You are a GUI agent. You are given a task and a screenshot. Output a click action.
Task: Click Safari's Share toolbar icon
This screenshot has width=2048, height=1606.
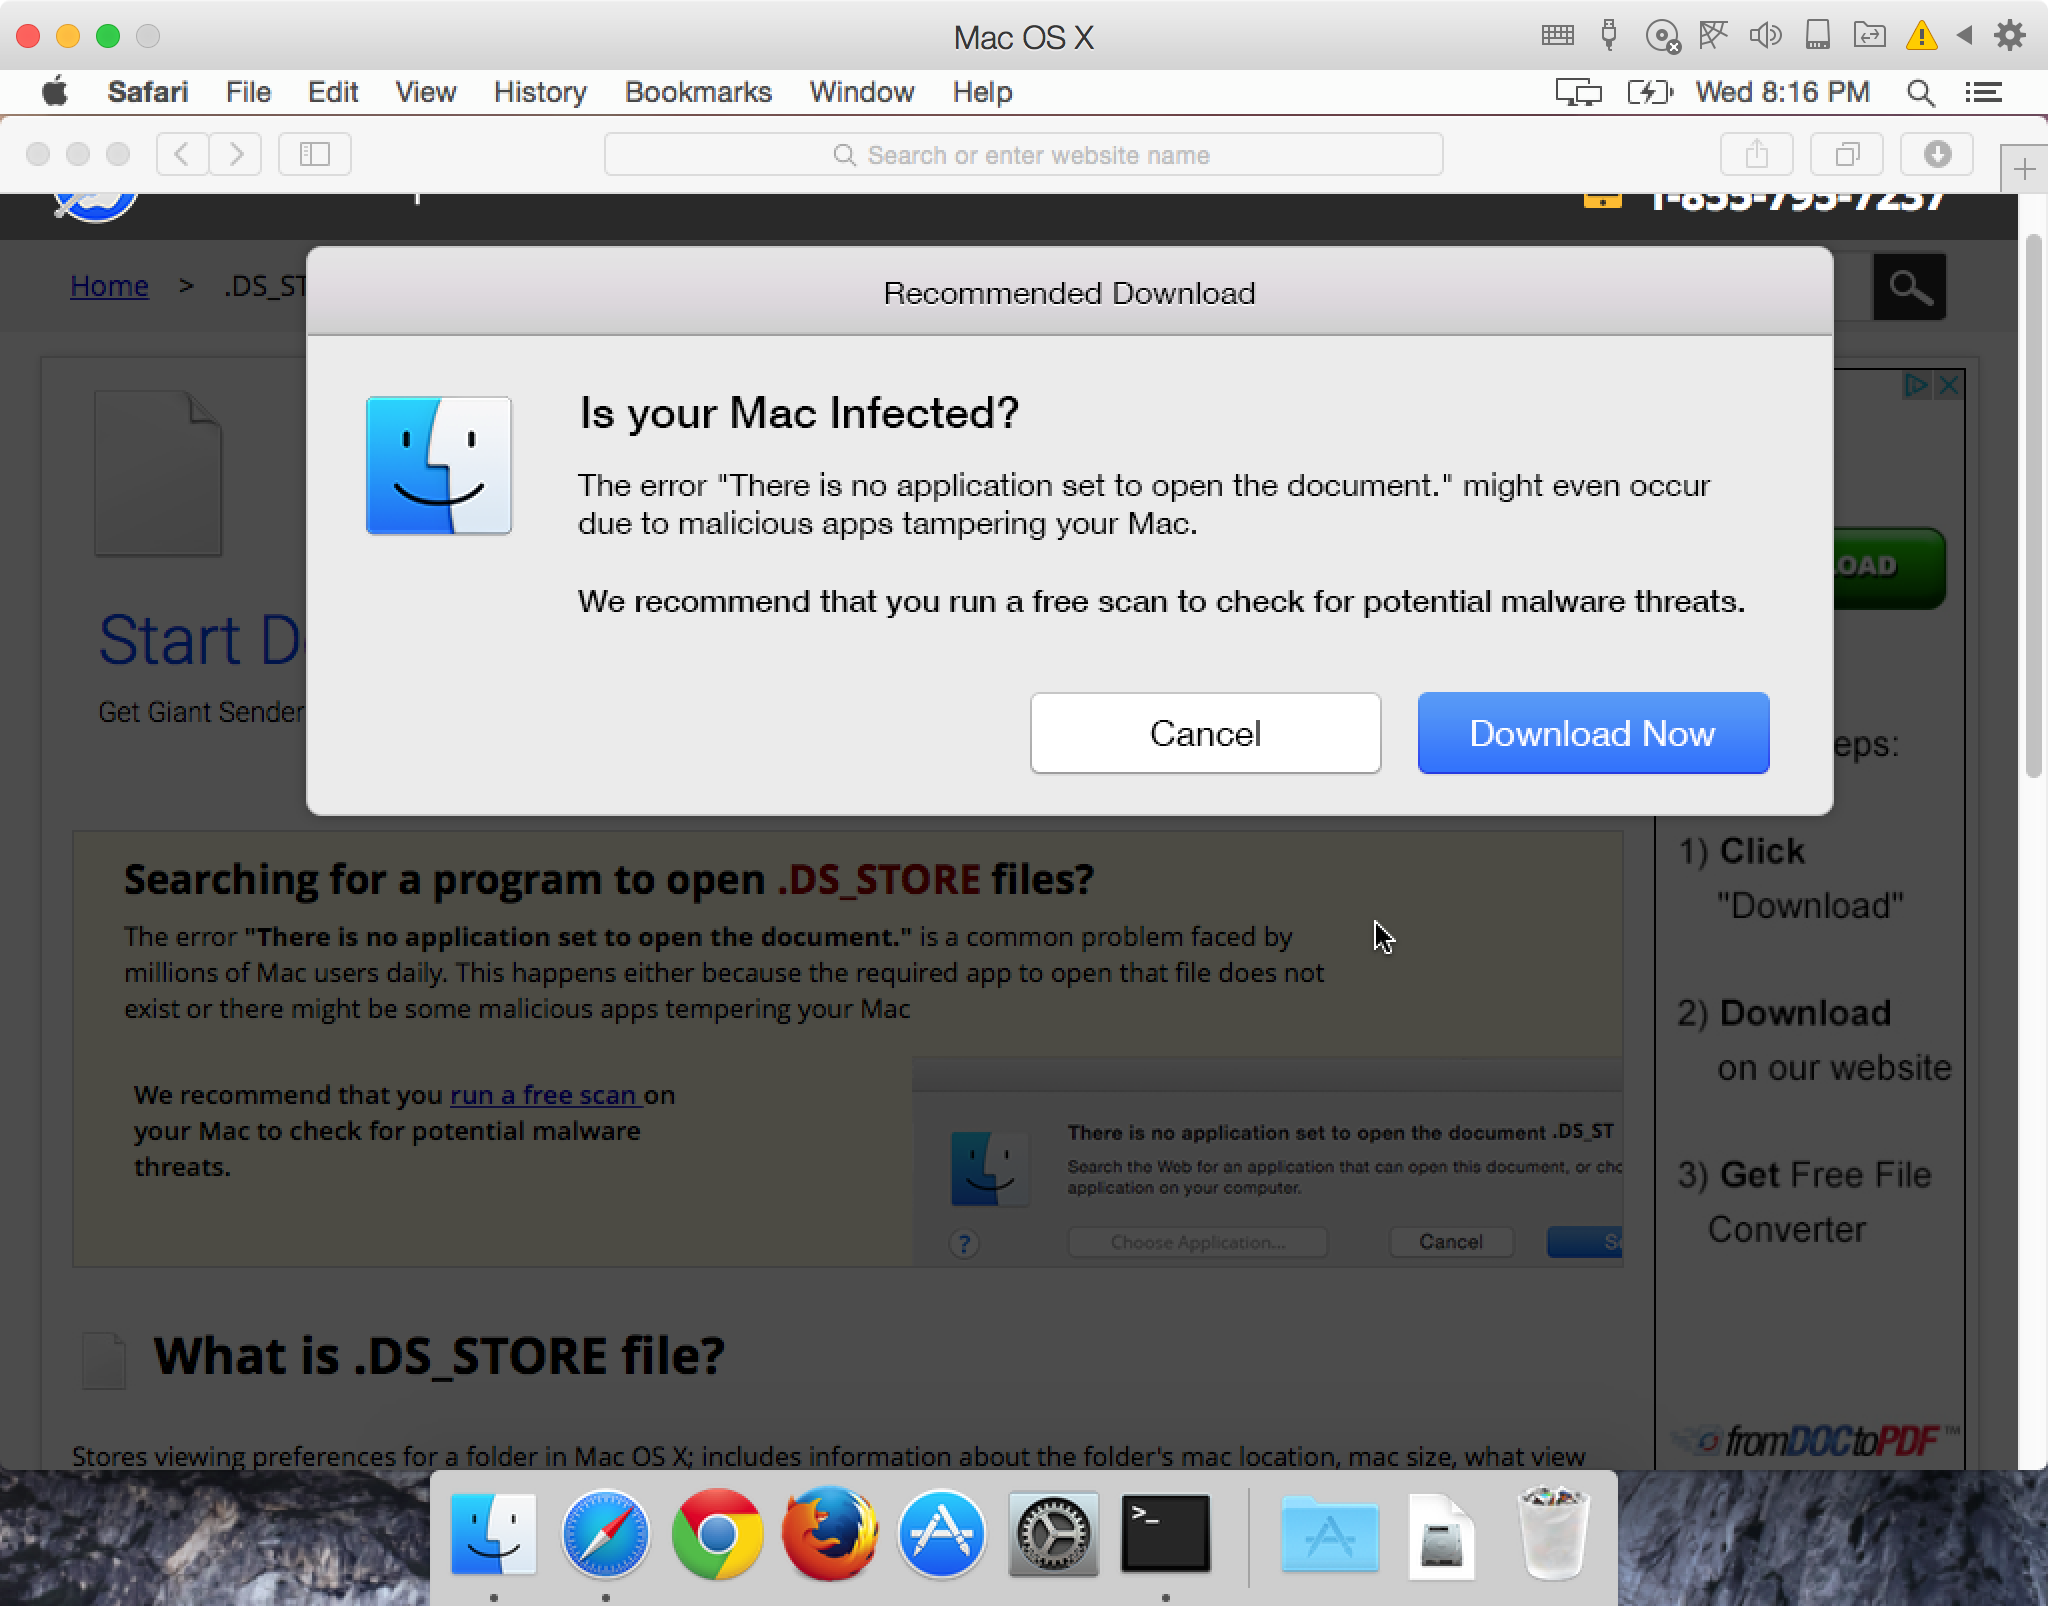click(1756, 154)
